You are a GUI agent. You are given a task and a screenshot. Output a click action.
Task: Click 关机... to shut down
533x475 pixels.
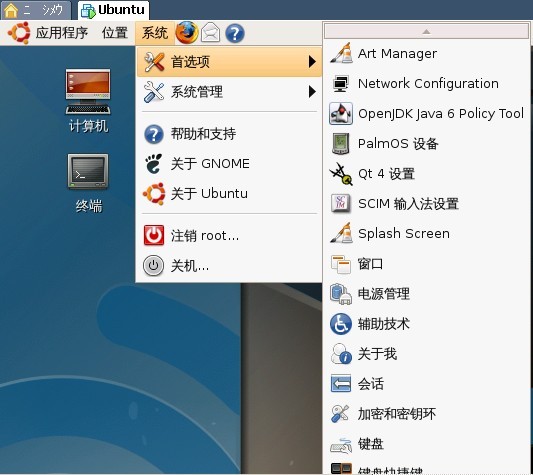[229, 266]
